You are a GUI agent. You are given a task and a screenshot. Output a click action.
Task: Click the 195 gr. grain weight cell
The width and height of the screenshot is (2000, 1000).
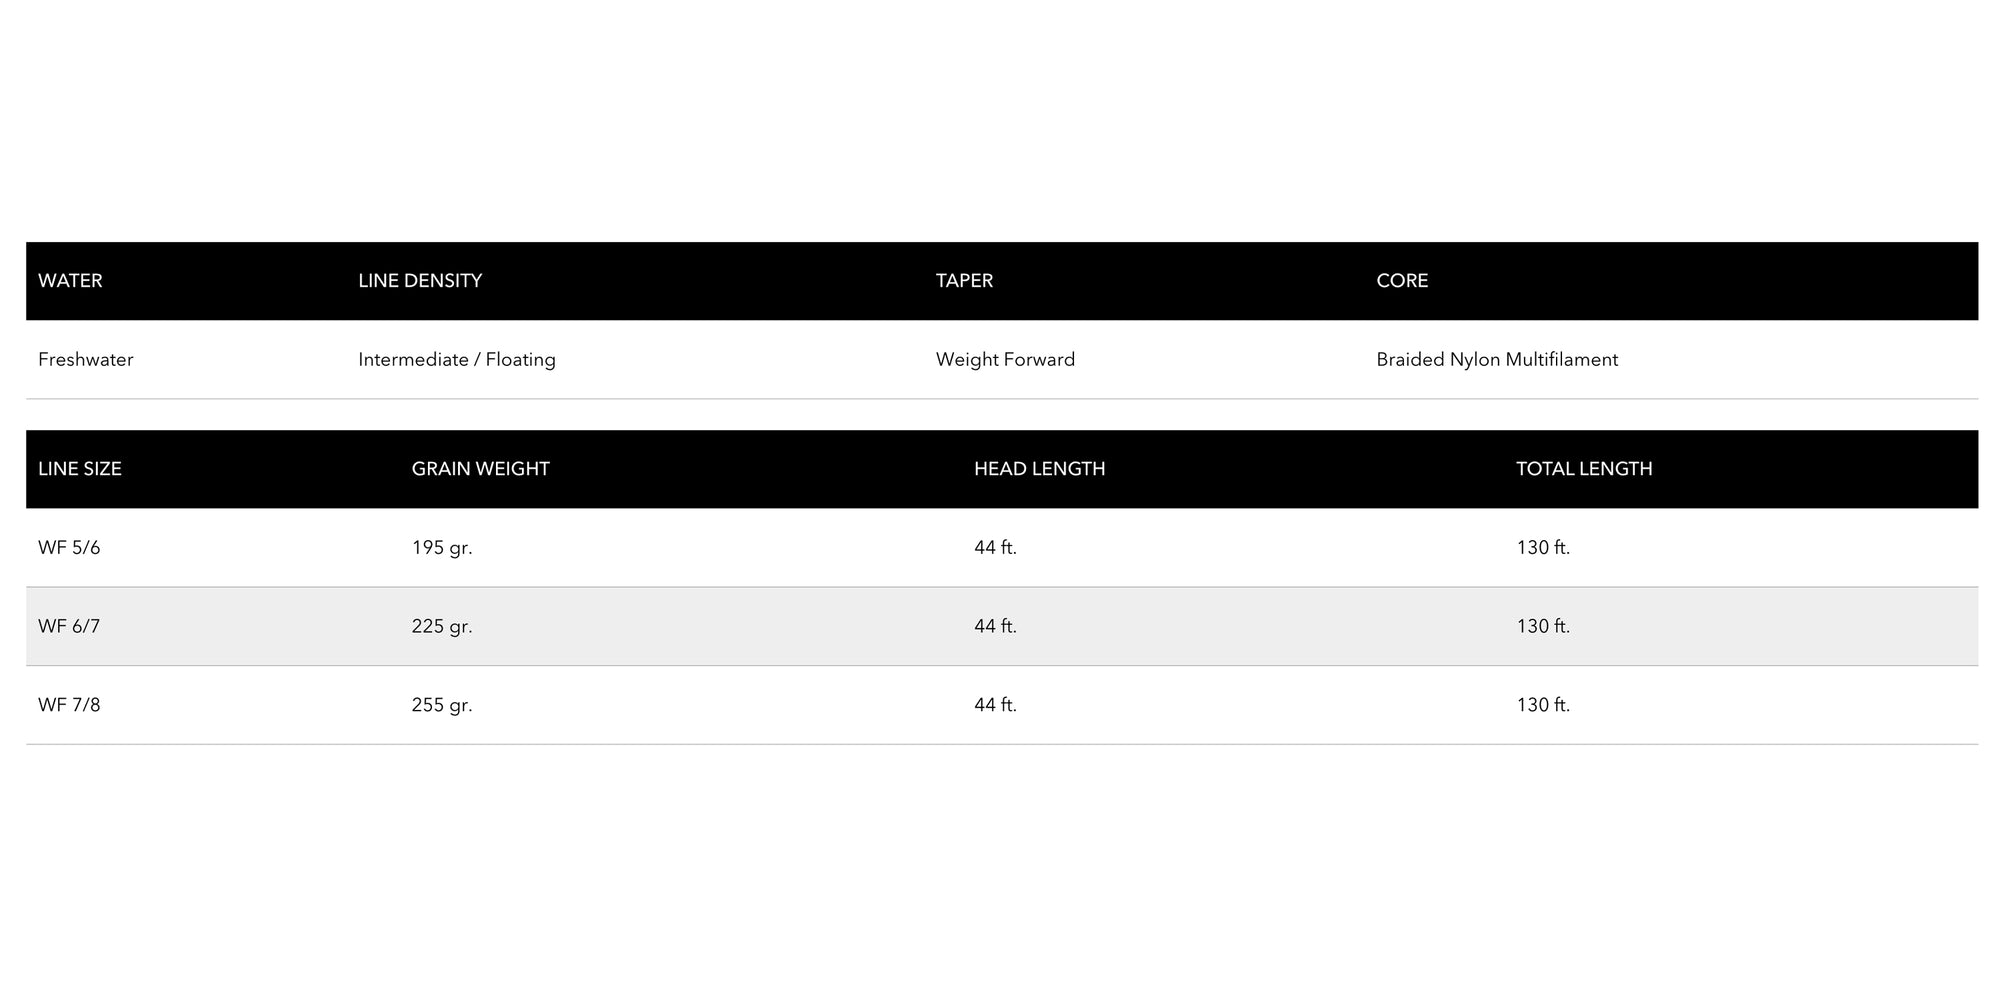click(x=442, y=548)
